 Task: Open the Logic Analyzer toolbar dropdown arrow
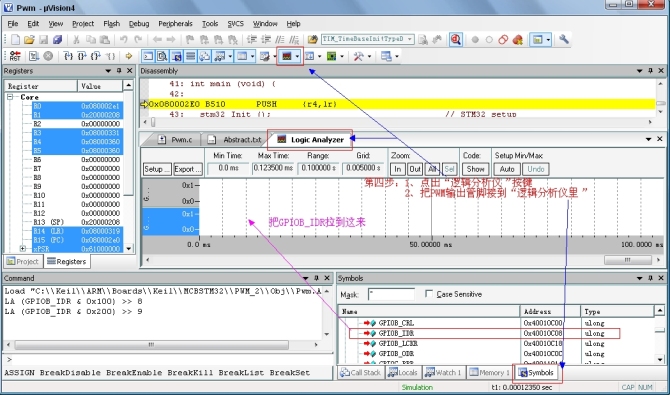pyautogui.click(x=297, y=56)
